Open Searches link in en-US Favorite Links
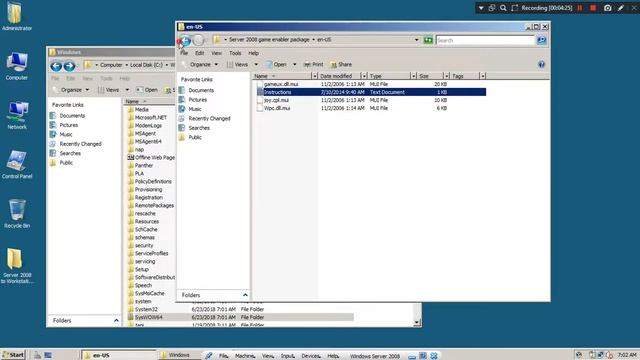The width and height of the screenshot is (640, 360). 199,128
